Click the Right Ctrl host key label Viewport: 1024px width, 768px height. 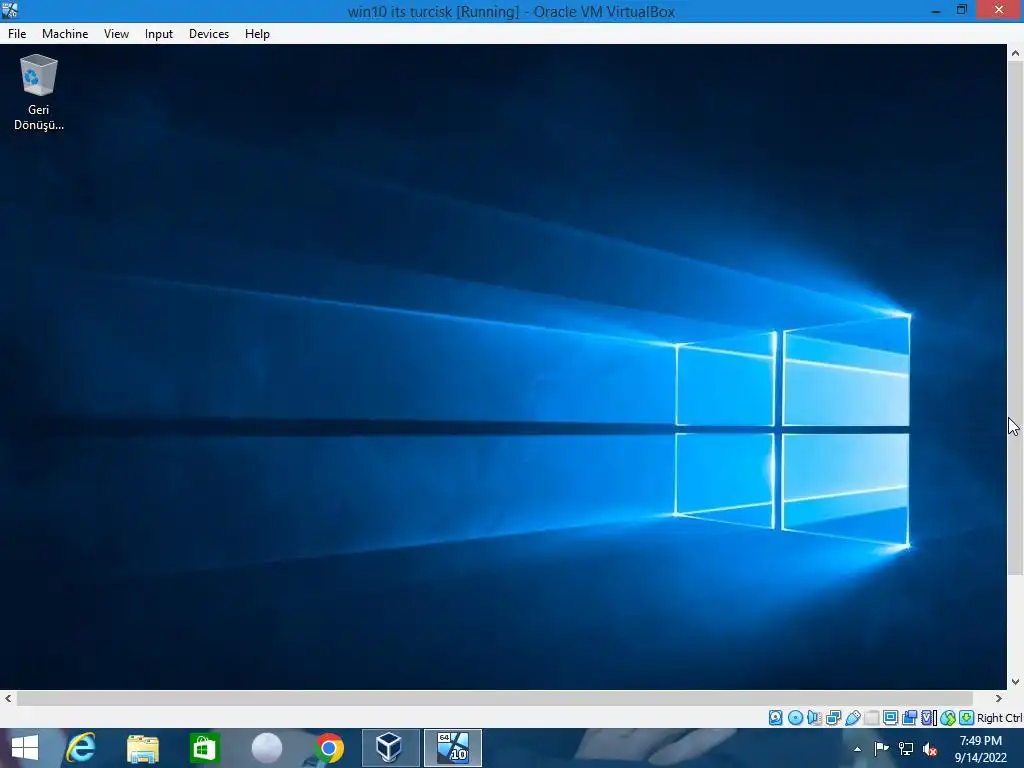[x=1000, y=718]
